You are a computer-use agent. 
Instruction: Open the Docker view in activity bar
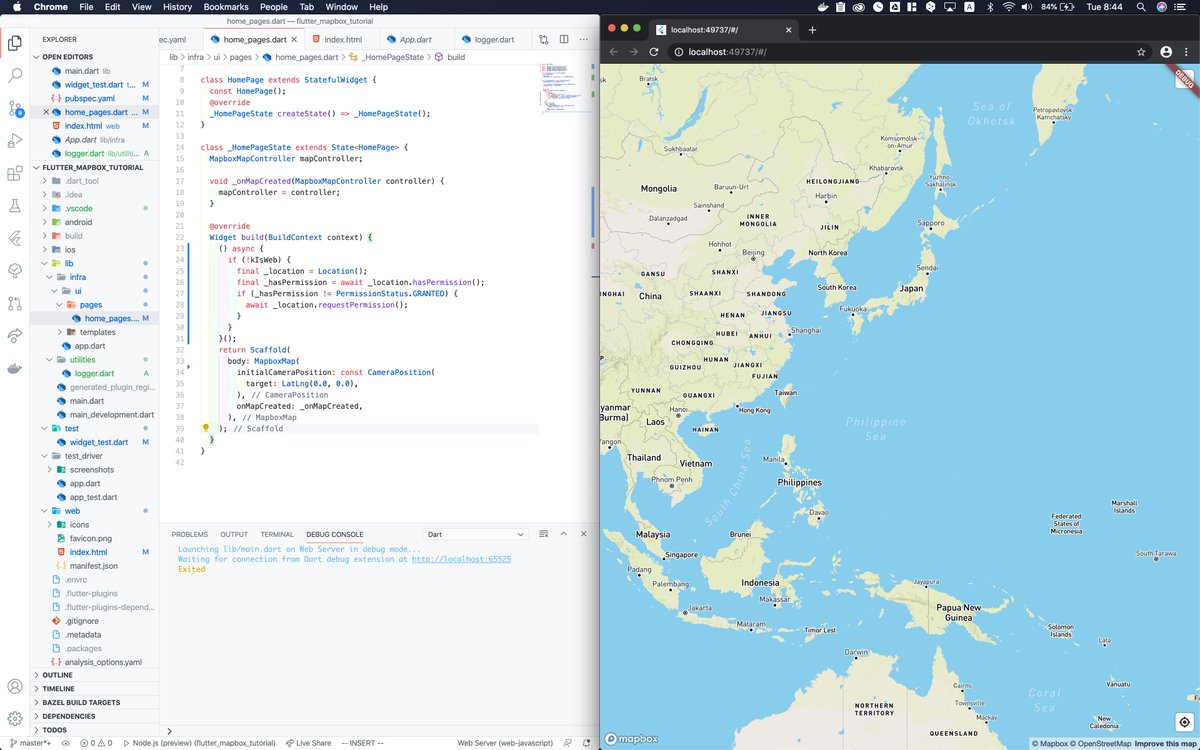15,368
